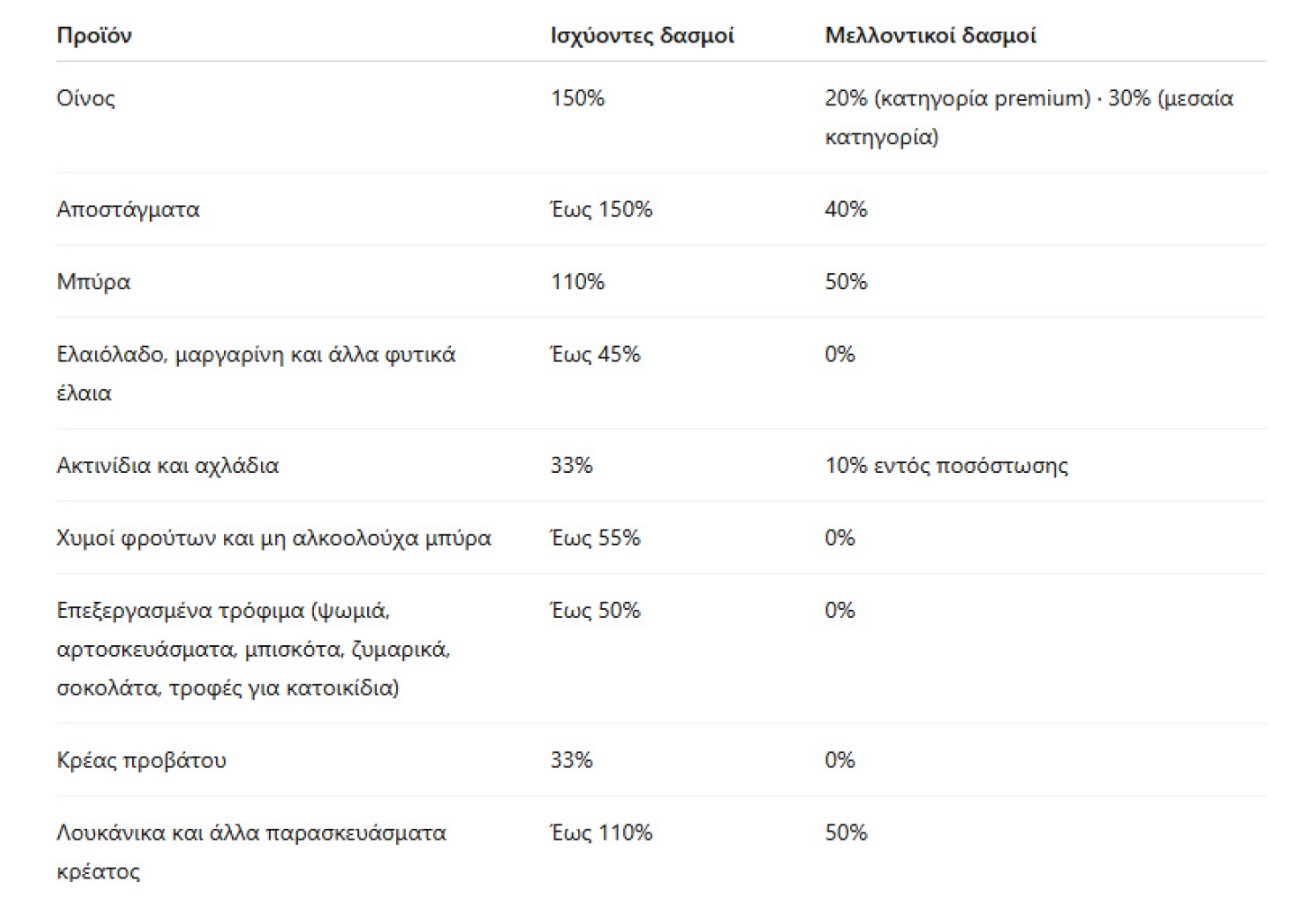Select the premium and mid-category wine future tariff text

click(x=1029, y=117)
